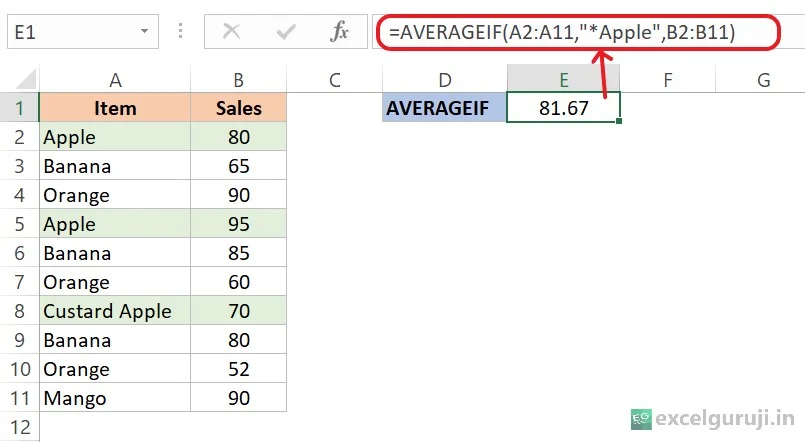Select row 10 header
The height and width of the screenshot is (442, 805).
point(20,369)
